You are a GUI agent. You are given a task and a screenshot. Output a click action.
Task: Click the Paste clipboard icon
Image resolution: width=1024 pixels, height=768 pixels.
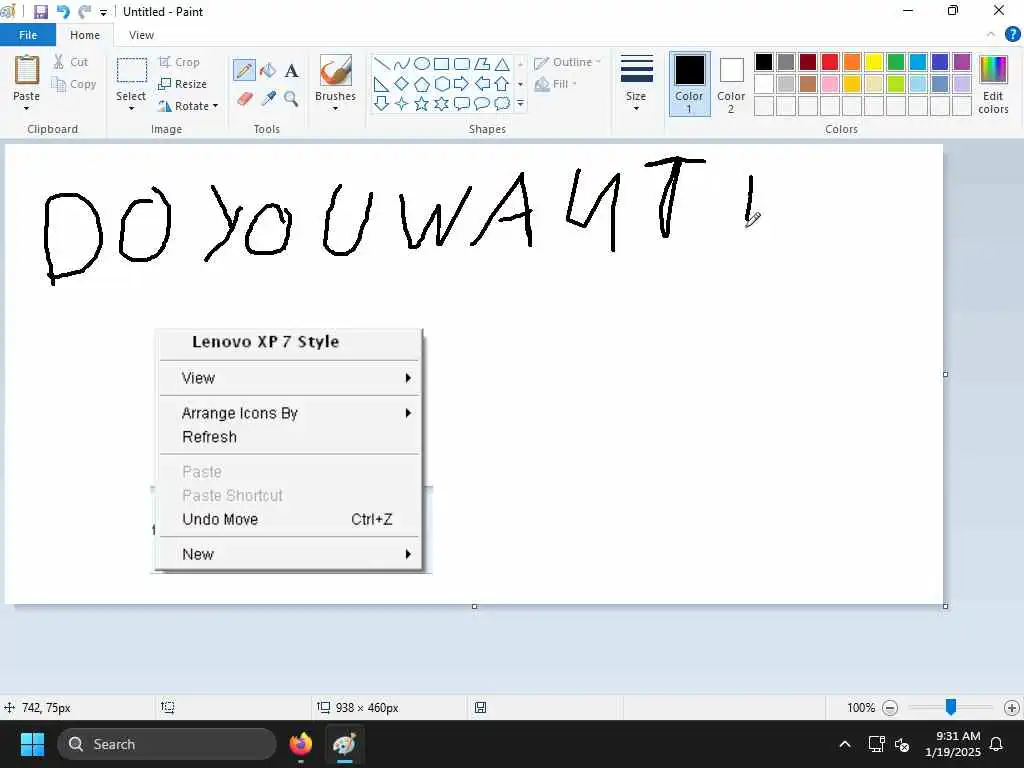27,70
